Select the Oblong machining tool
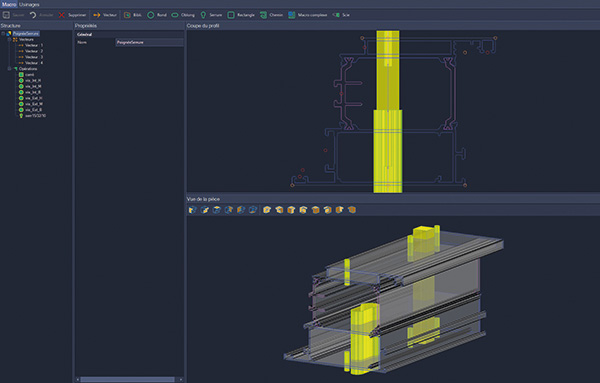This screenshot has height=383, width=600. click(183, 15)
